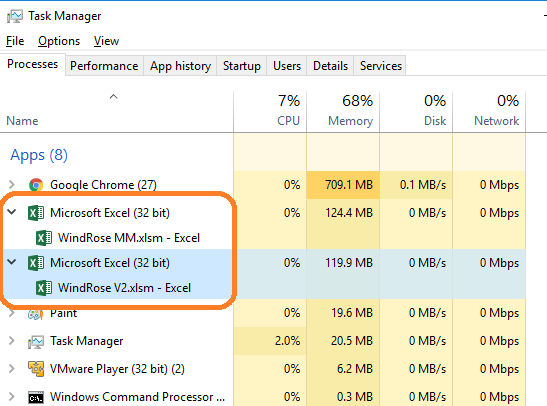The width and height of the screenshot is (547, 406).
Task: Sort processes by Name column
Action: 117,112
